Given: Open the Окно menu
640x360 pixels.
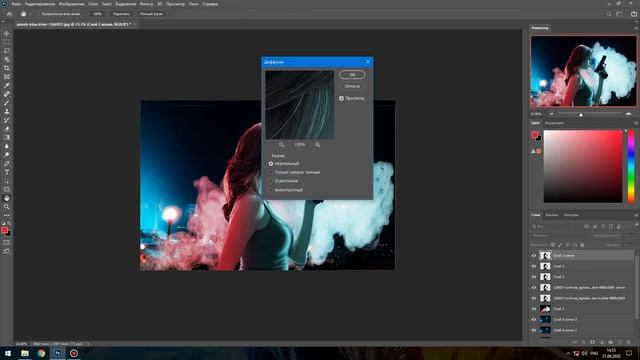Looking at the screenshot, I should (193, 4).
